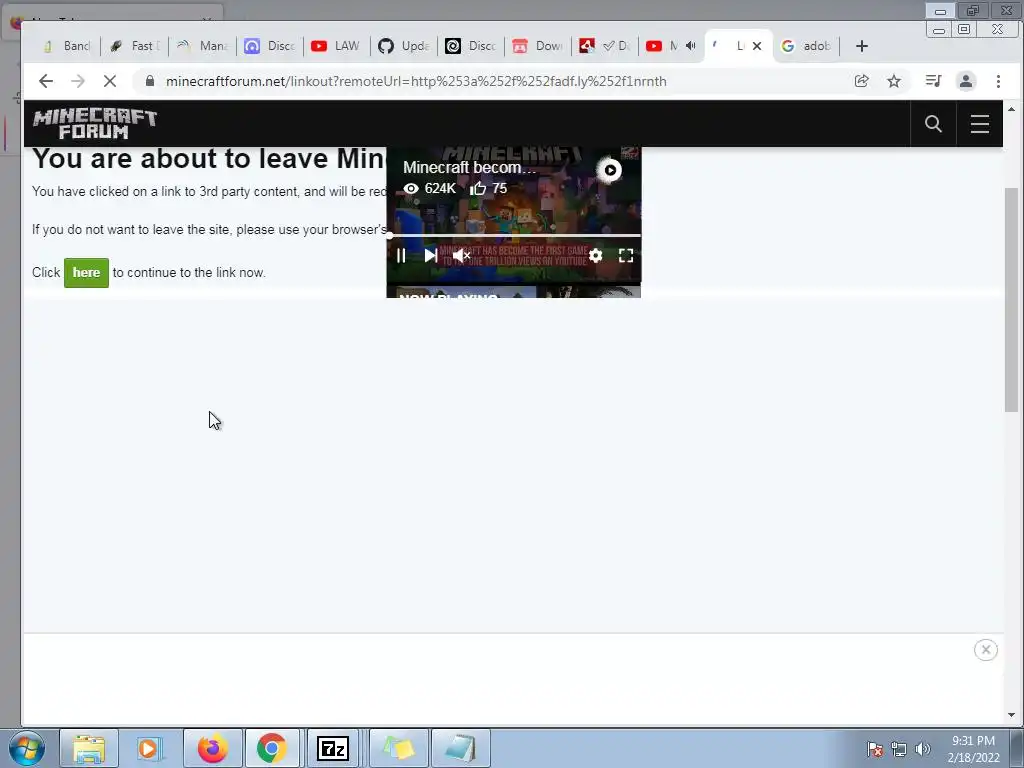Viewport: 1024px width, 768px height.
Task: Open 7-Zip from the taskbar
Action: click(x=332, y=748)
